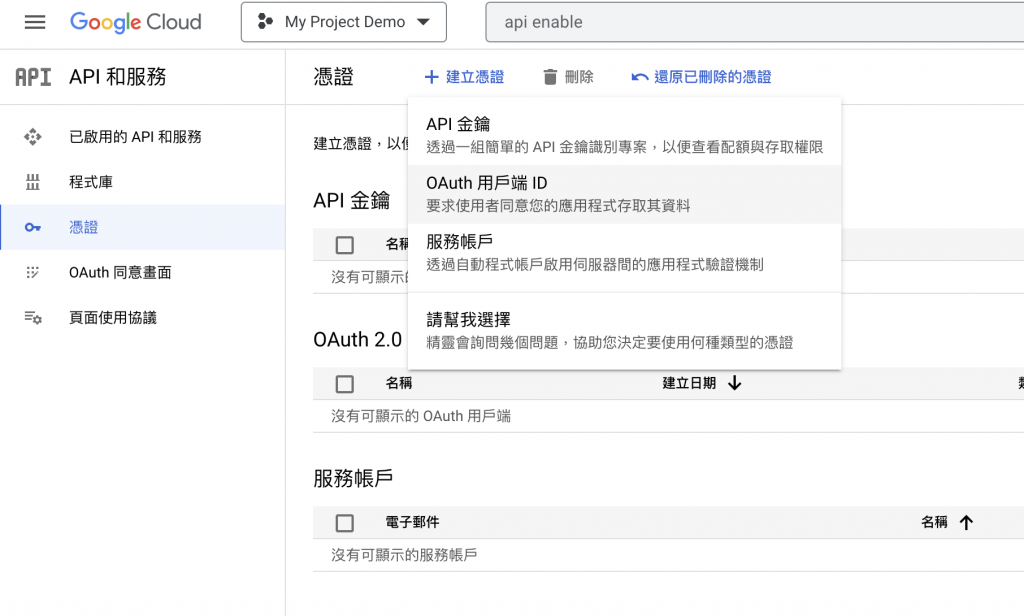Click the trash icon for 刪除
Image resolution: width=1024 pixels, height=616 pixels.
pyautogui.click(x=550, y=77)
